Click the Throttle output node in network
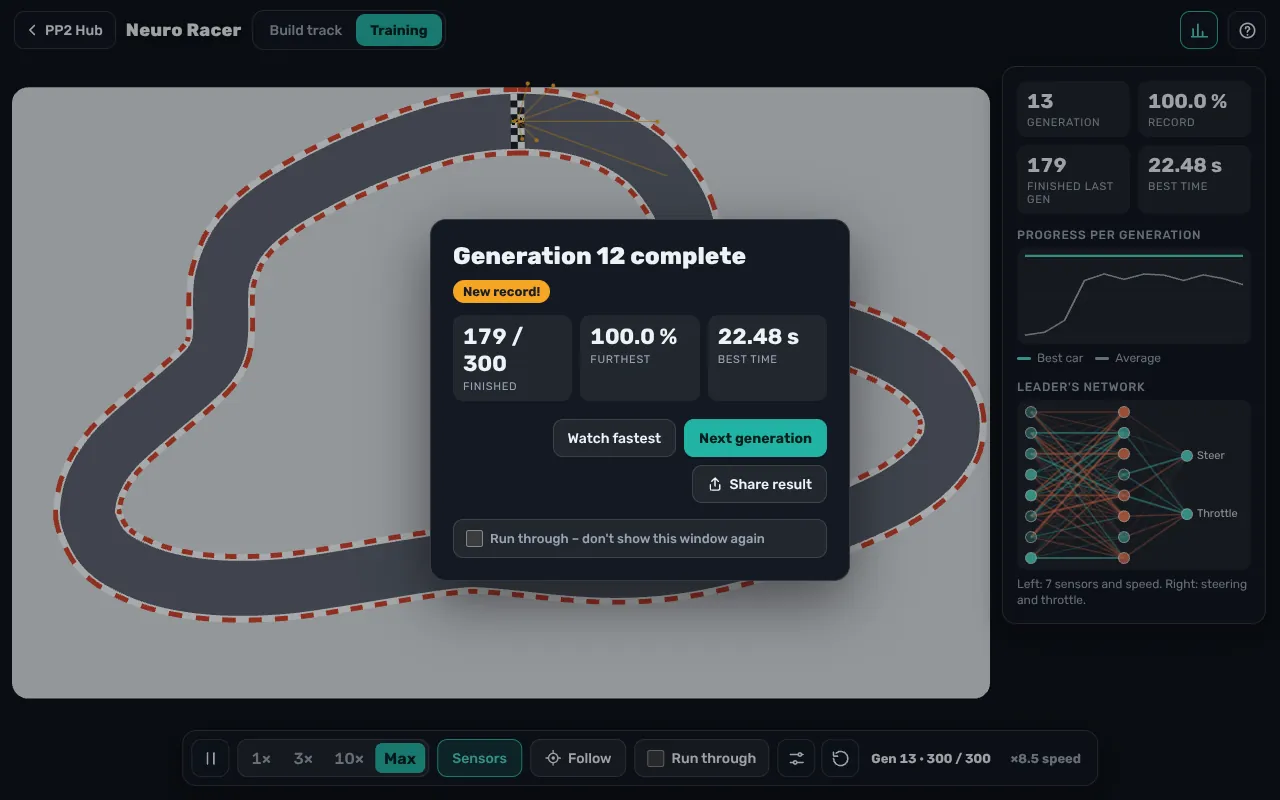The image size is (1280, 800). pyautogui.click(x=1187, y=513)
